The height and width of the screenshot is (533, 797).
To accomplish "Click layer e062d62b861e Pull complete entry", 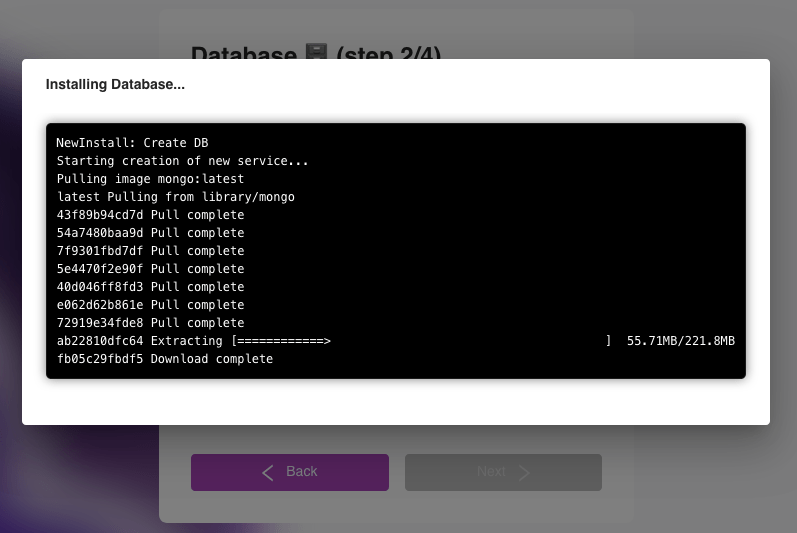I will (150, 305).
